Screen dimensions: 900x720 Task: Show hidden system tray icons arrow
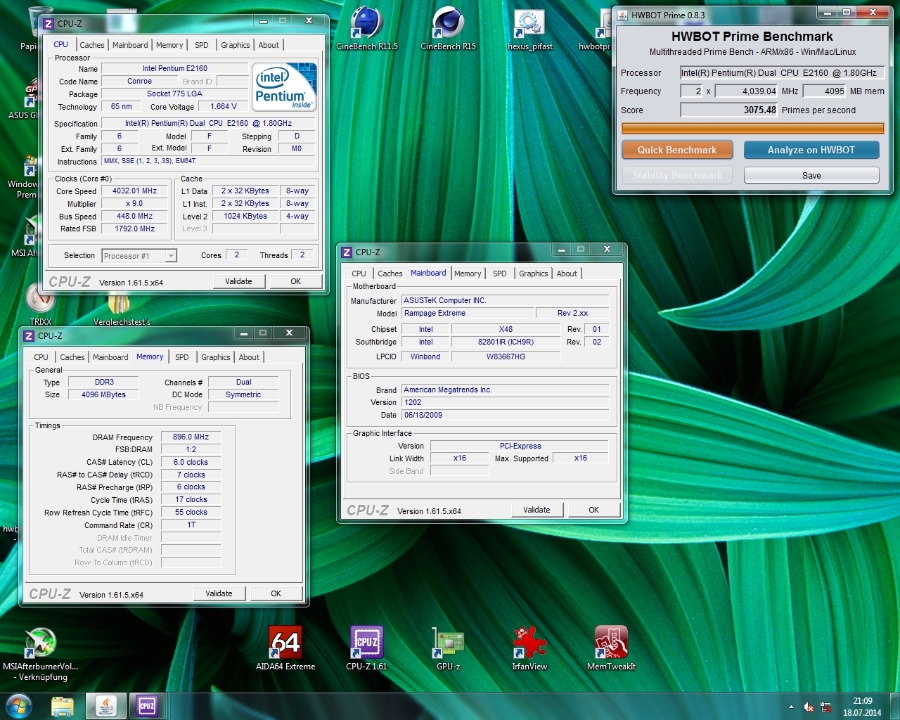click(x=792, y=707)
